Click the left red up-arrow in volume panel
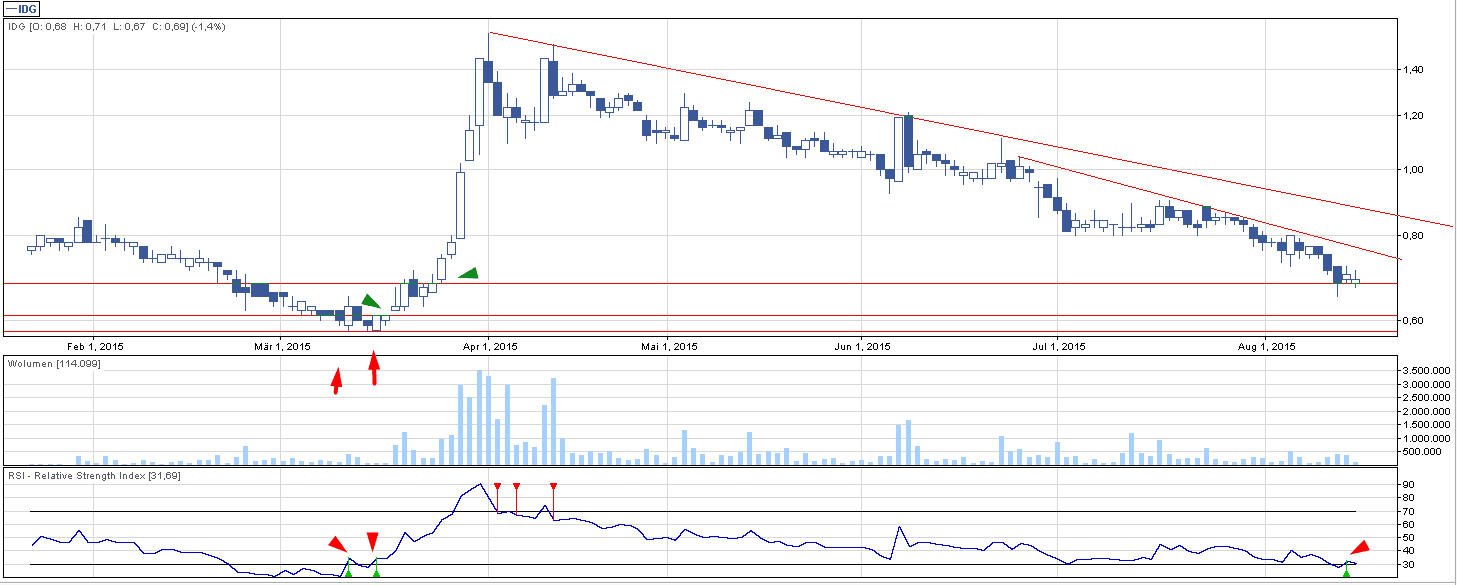 coord(337,381)
